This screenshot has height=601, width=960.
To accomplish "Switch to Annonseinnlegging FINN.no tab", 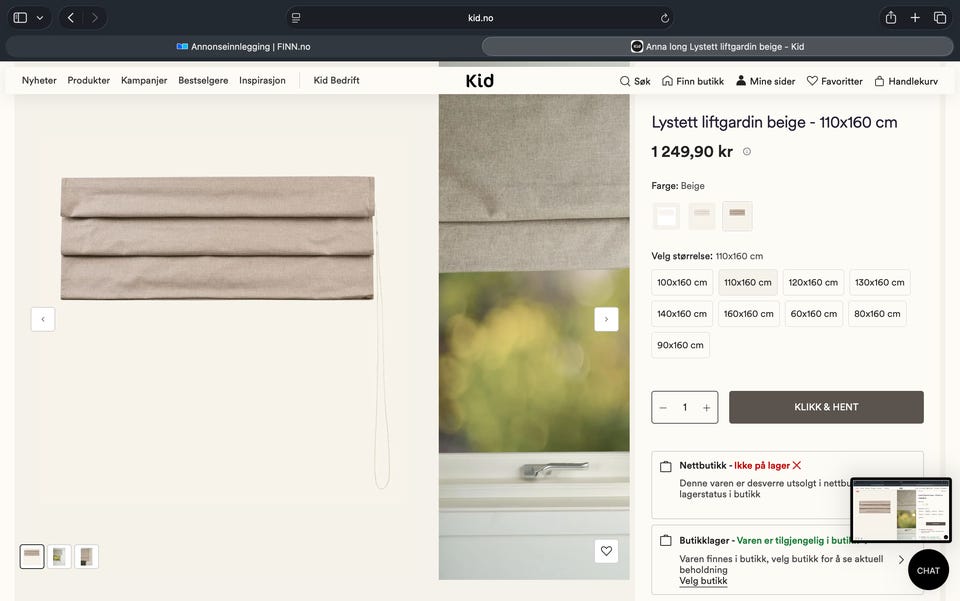I will tap(243, 47).
